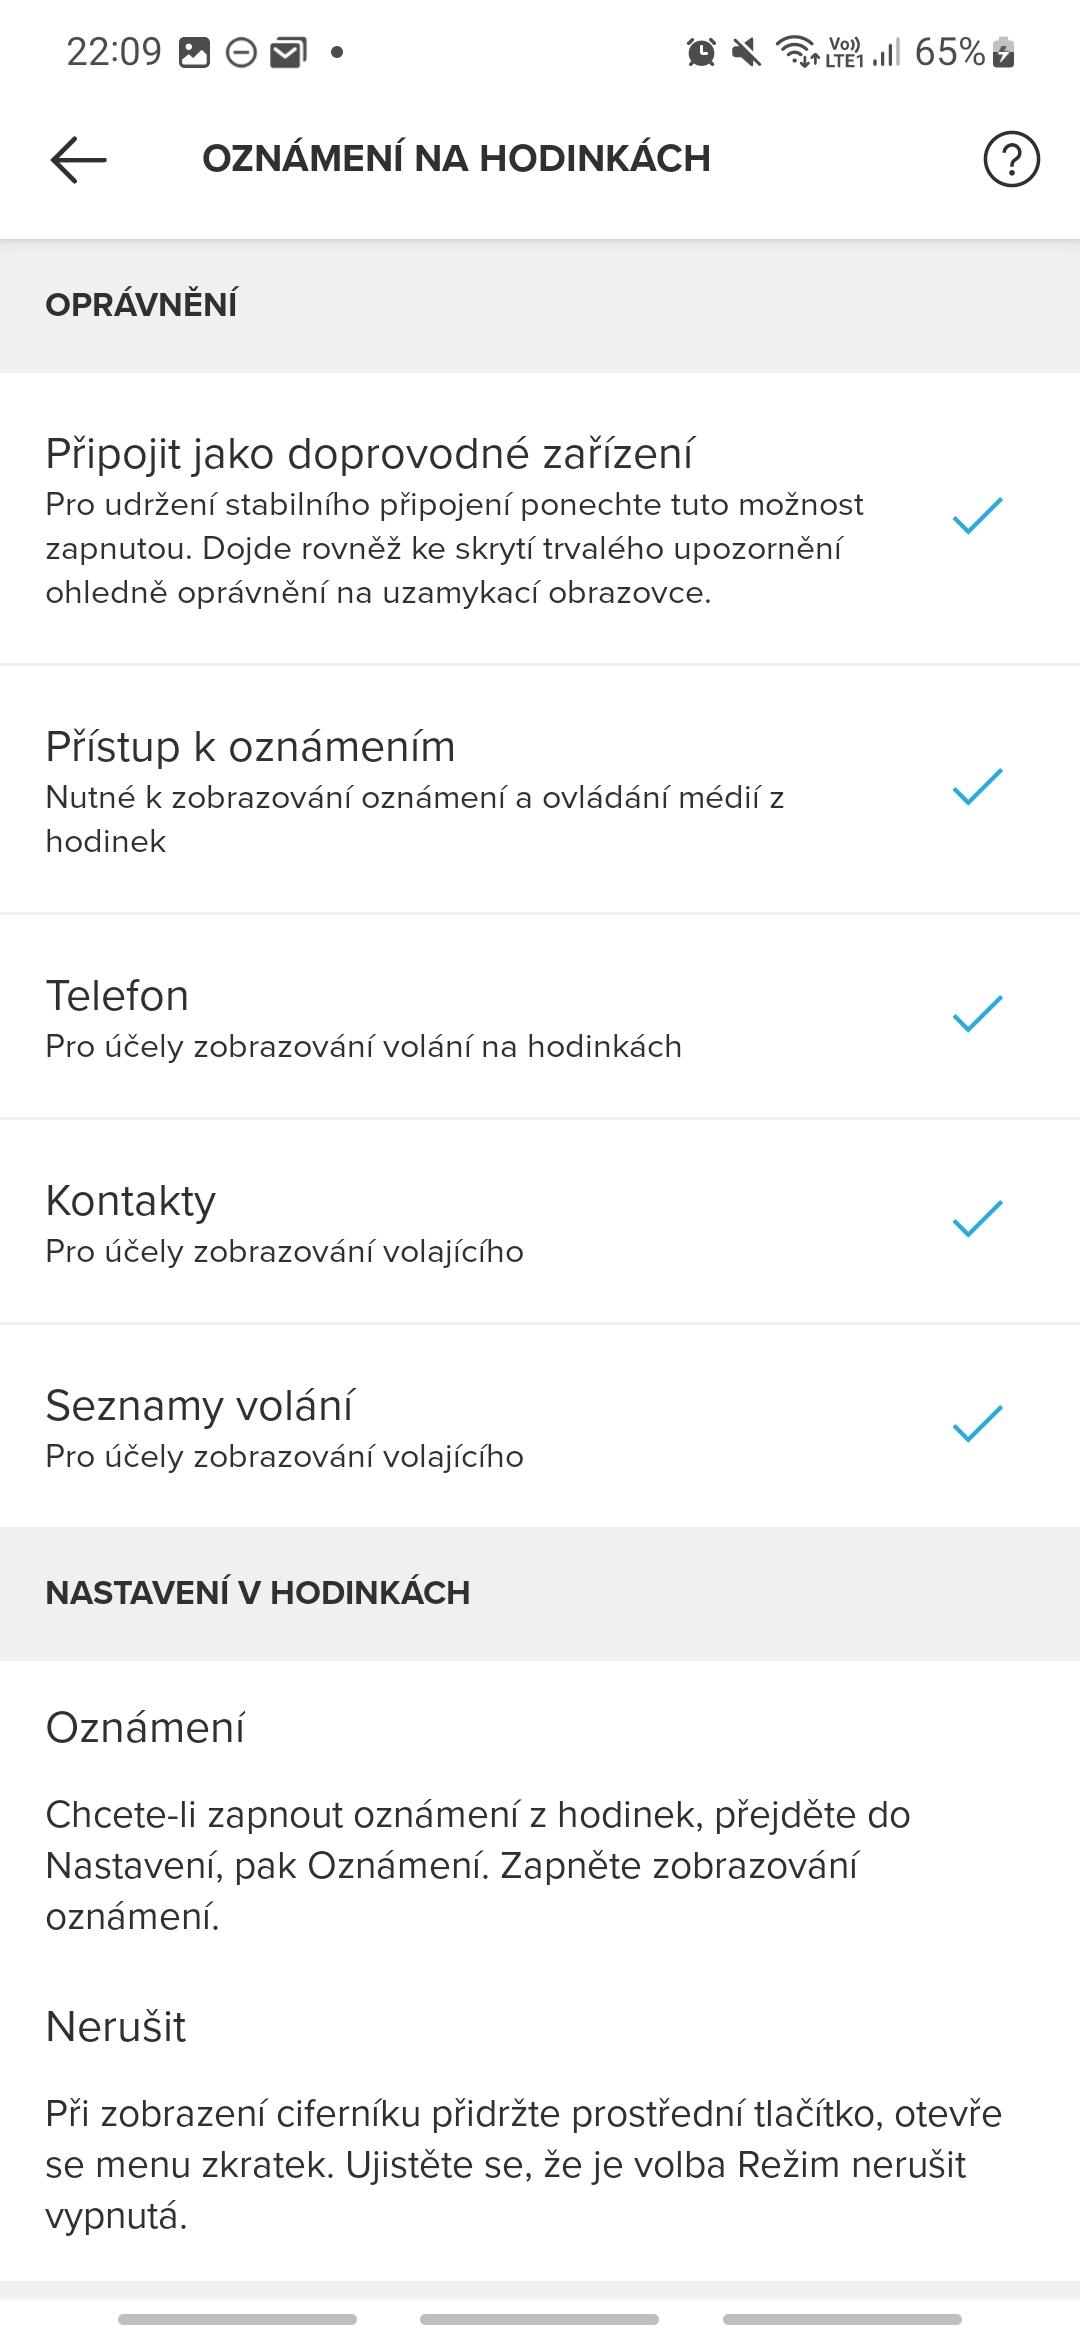The height and width of the screenshot is (2340, 1080).
Task: Tap the Do Not Disturb status icon
Action: (x=241, y=52)
